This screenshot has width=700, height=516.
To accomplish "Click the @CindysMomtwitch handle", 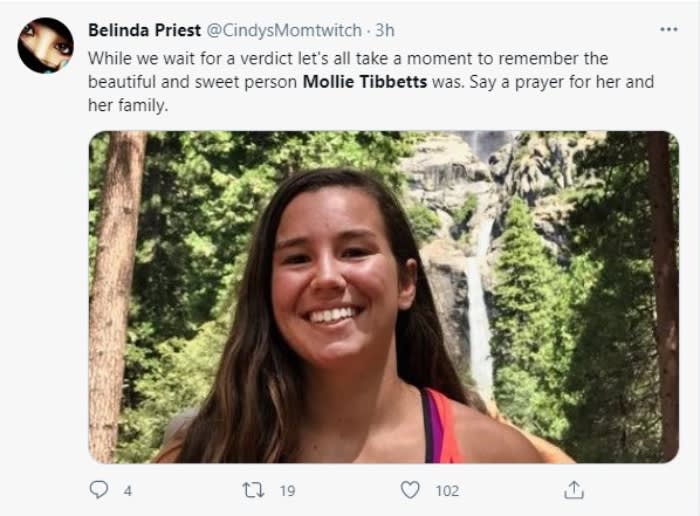I will [283, 30].
